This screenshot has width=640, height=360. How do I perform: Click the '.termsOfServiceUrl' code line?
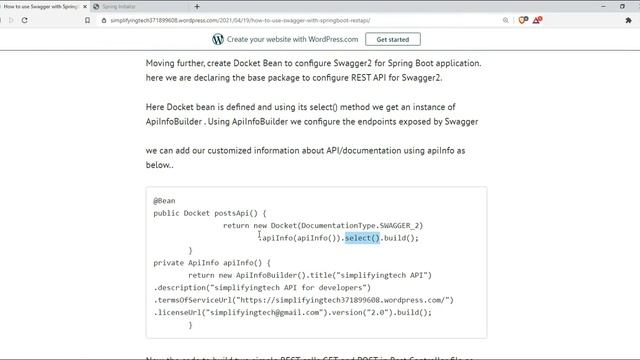(304, 300)
